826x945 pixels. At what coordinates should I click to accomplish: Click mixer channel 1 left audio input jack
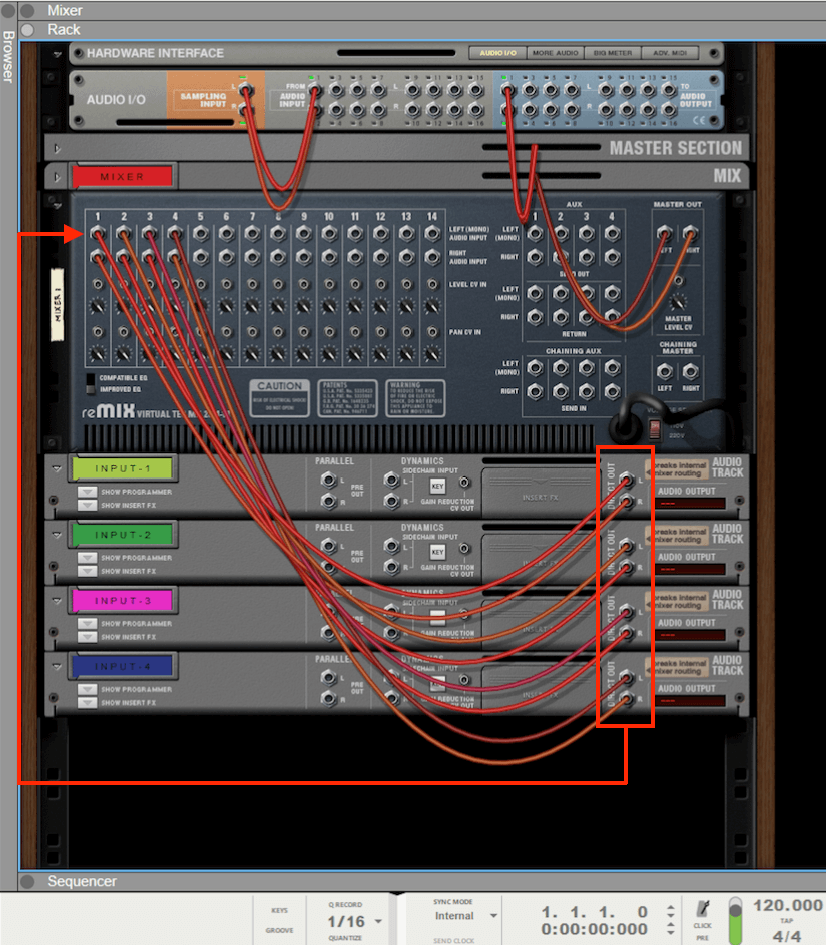coord(98,233)
